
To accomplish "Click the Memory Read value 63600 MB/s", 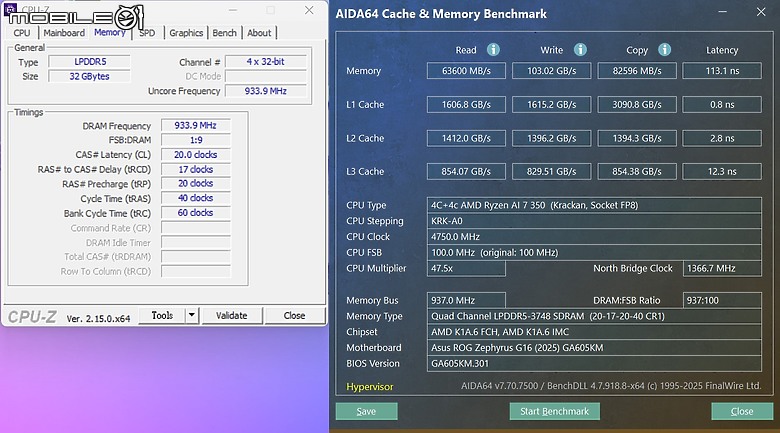I will pyautogui.click(x=466, y=71).
